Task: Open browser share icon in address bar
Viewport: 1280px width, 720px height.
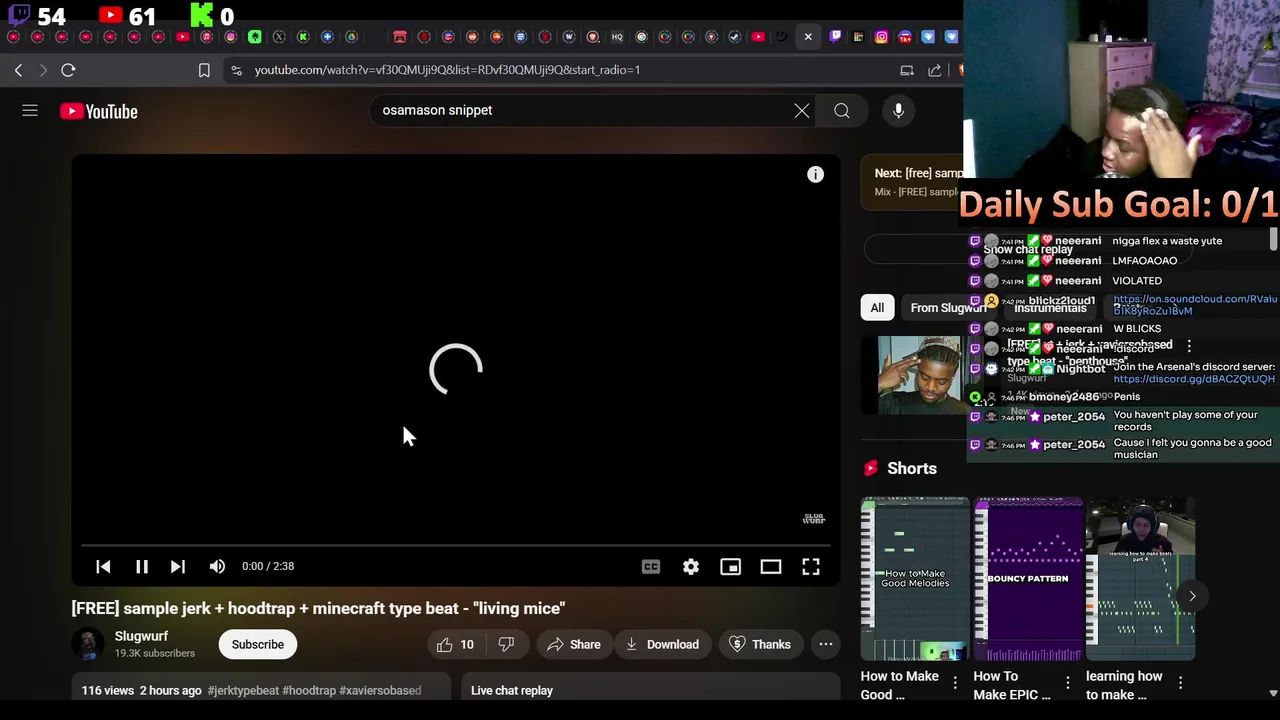Action: coord(935,70)
